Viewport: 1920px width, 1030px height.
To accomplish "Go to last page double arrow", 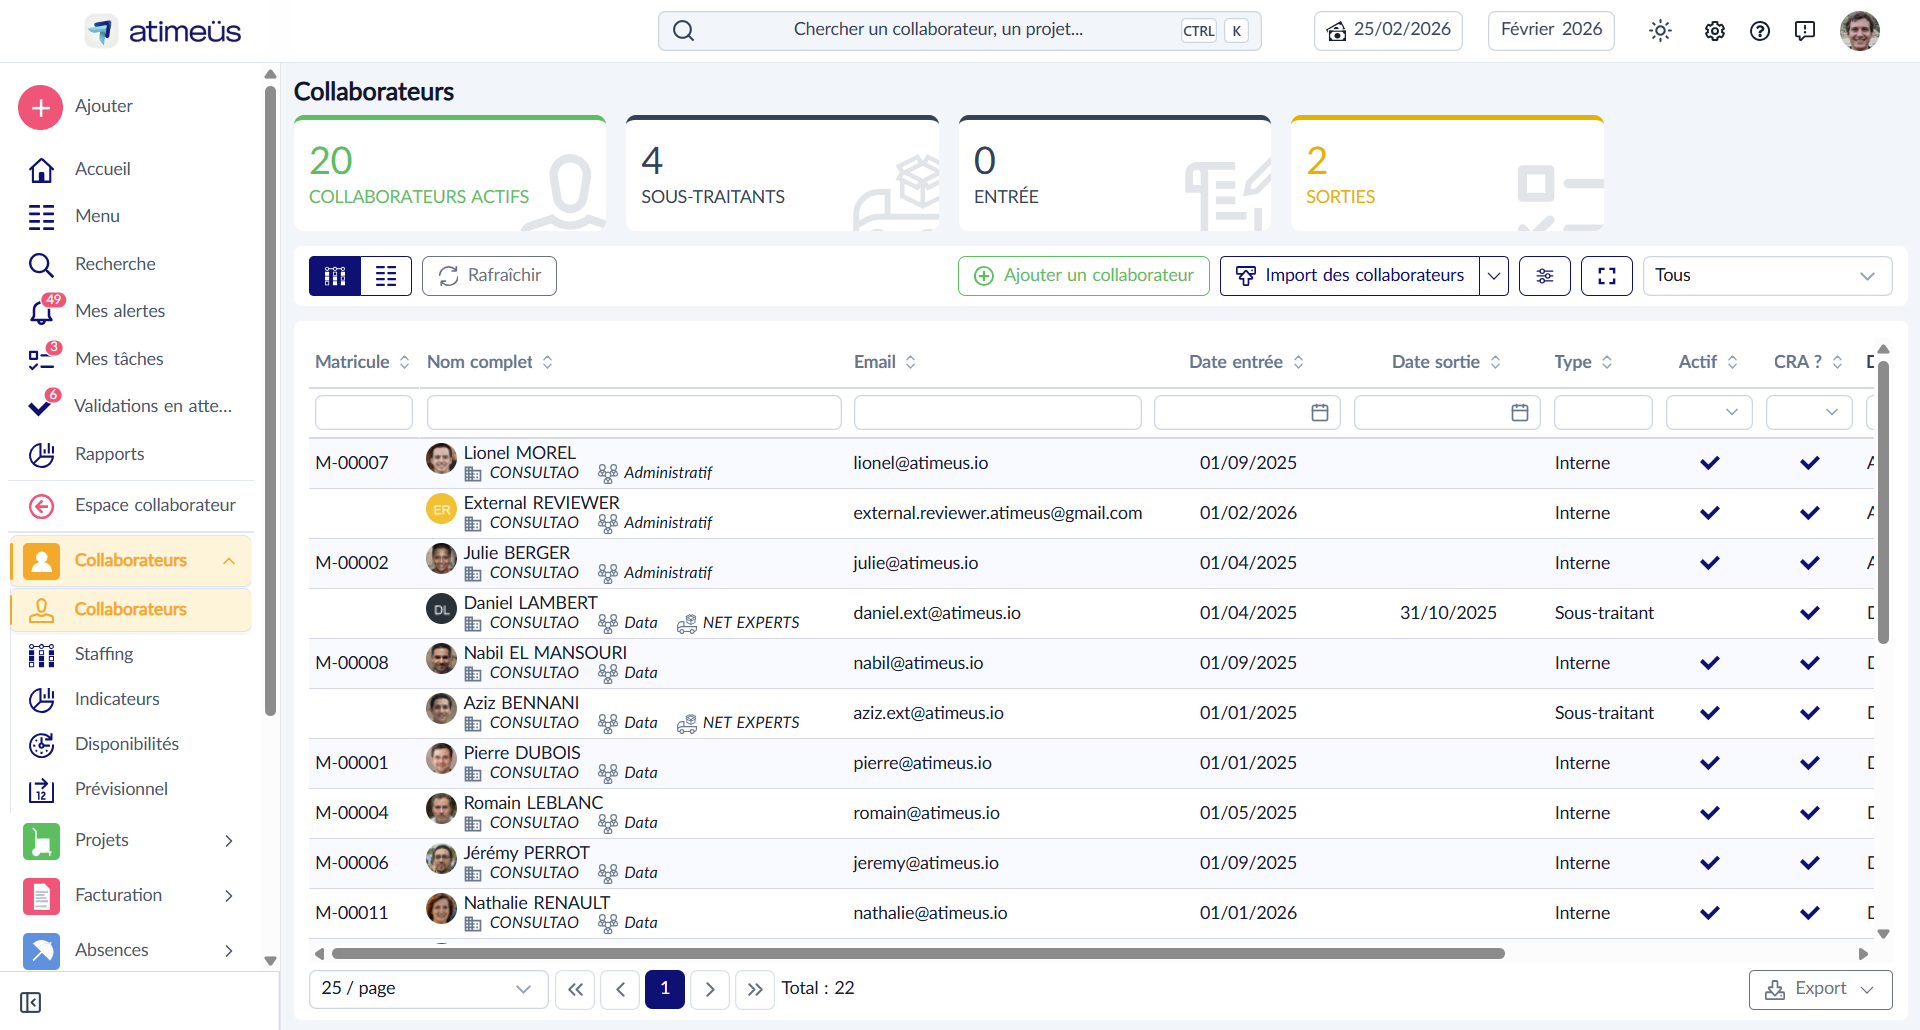I will [755, 989].
